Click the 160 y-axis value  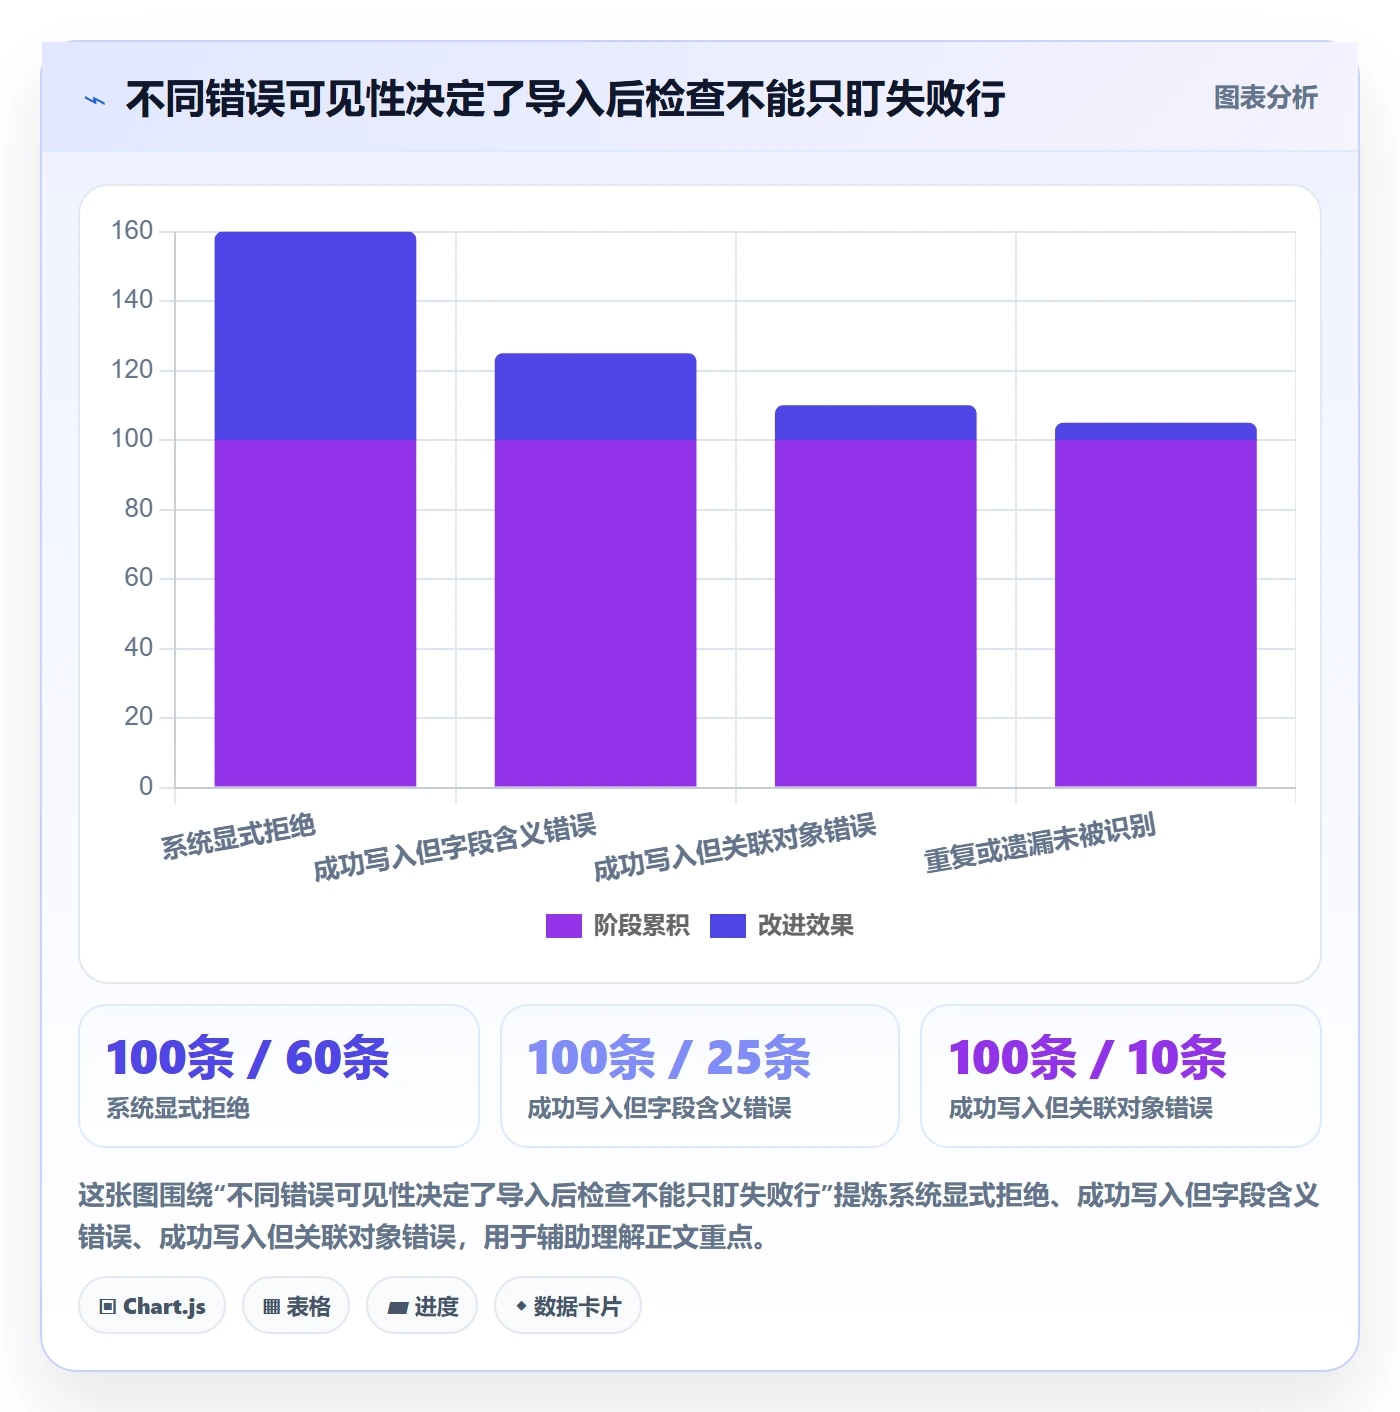[132, 231]
